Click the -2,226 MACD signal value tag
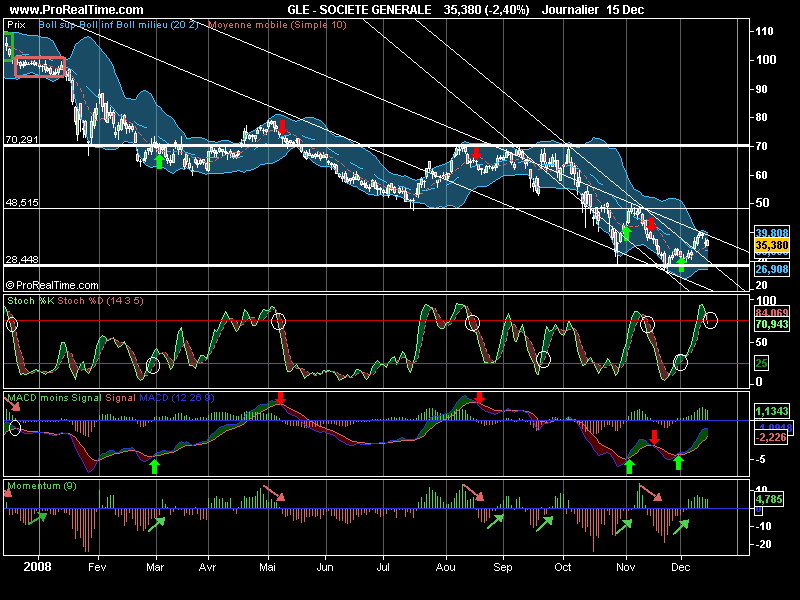The height and width of the screenshot is (600, 800). point(772,437)
